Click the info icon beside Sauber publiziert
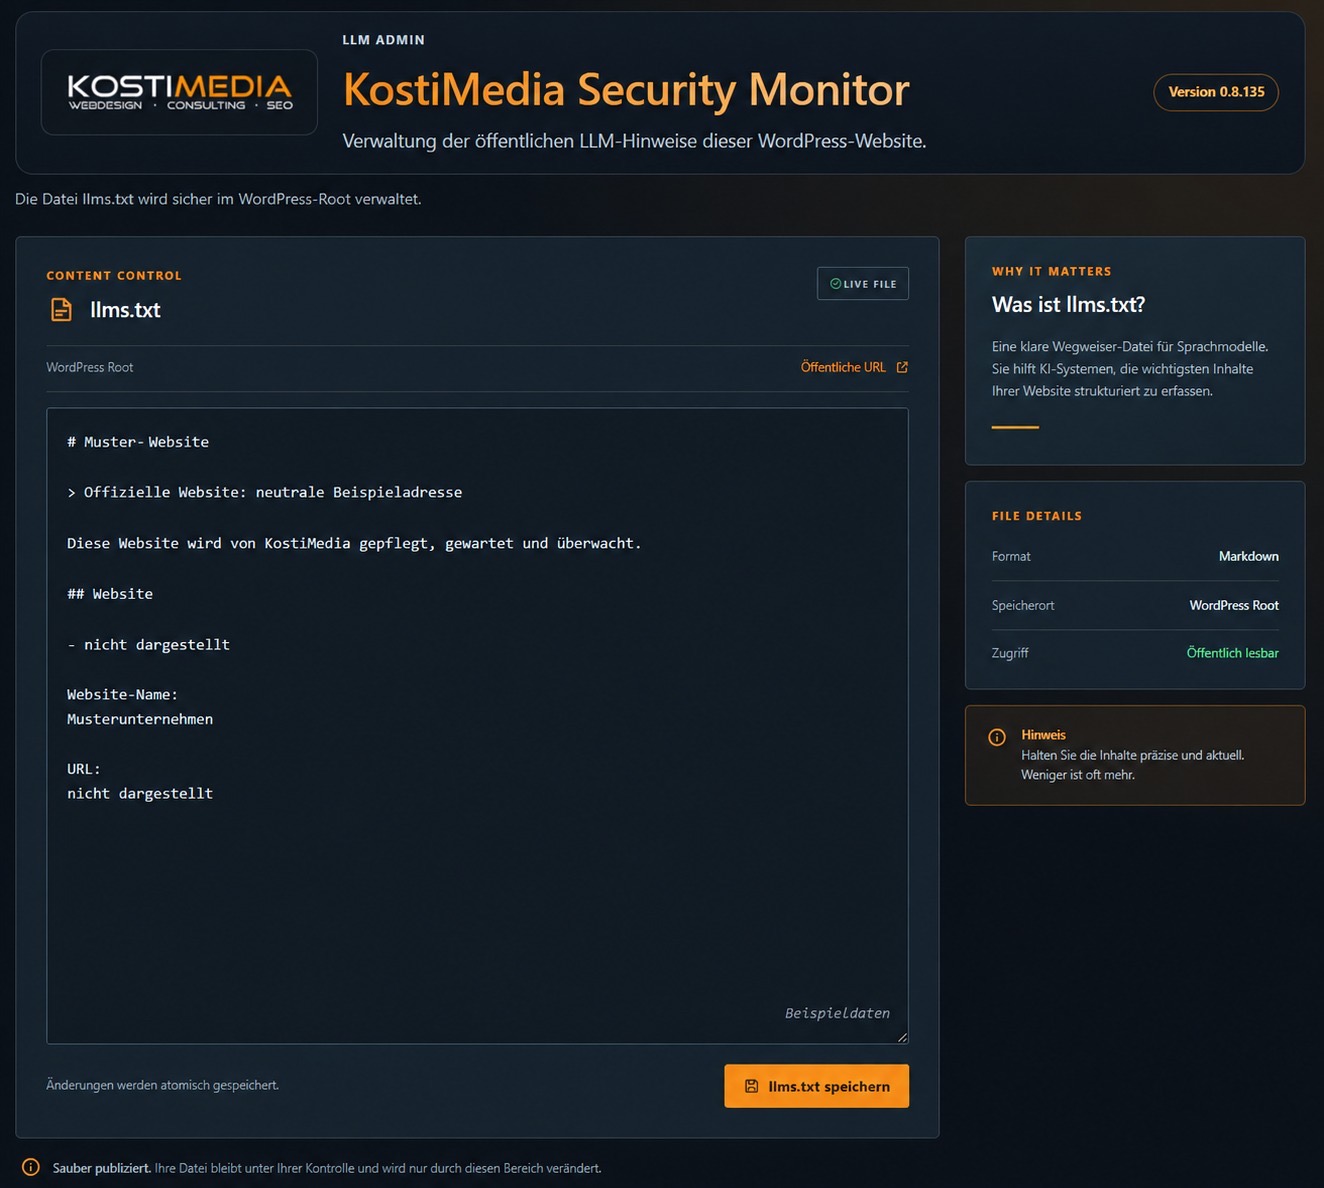Viewport: 1324px width, 1188px height. point(31,1167)
